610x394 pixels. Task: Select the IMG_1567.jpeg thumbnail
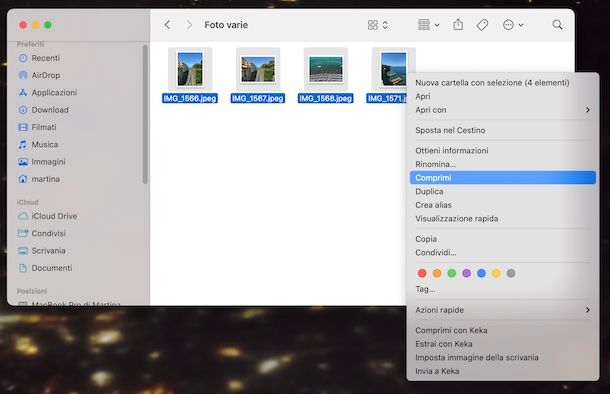tap(258, 69)
